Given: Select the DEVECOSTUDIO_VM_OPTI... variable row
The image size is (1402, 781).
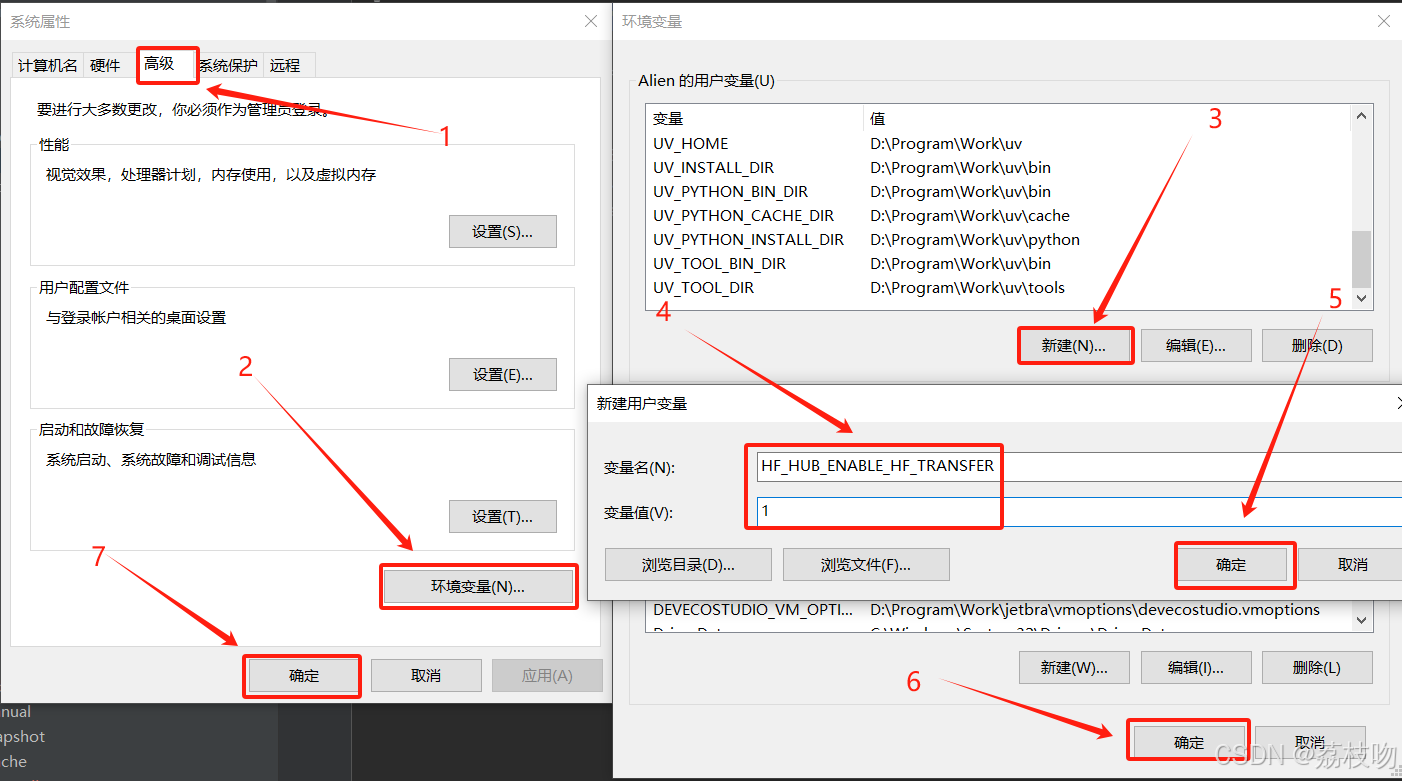Looking at the screenshot, I should 997,610.
